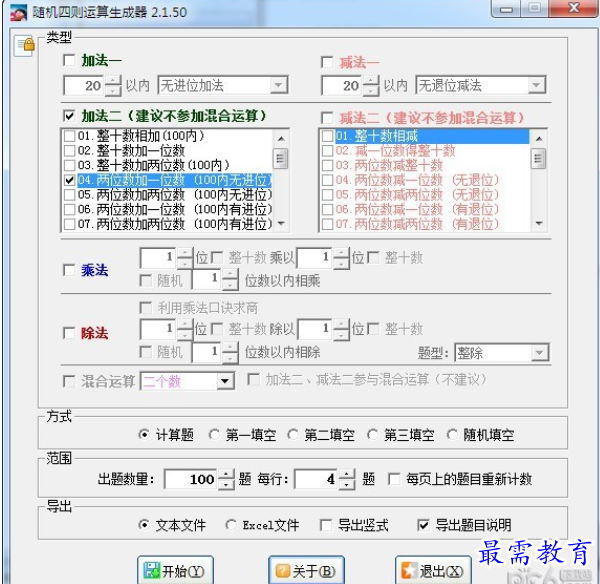The height and width of the screenshot is (584, 600).
Task: Check 02.减一位数得整十数 item
Action: 328,150
